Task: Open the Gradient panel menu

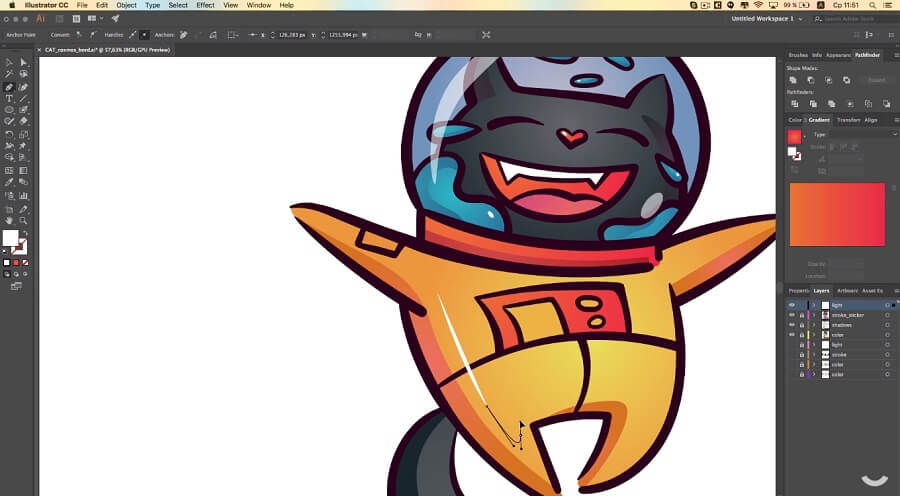Action: click(896, 120)
